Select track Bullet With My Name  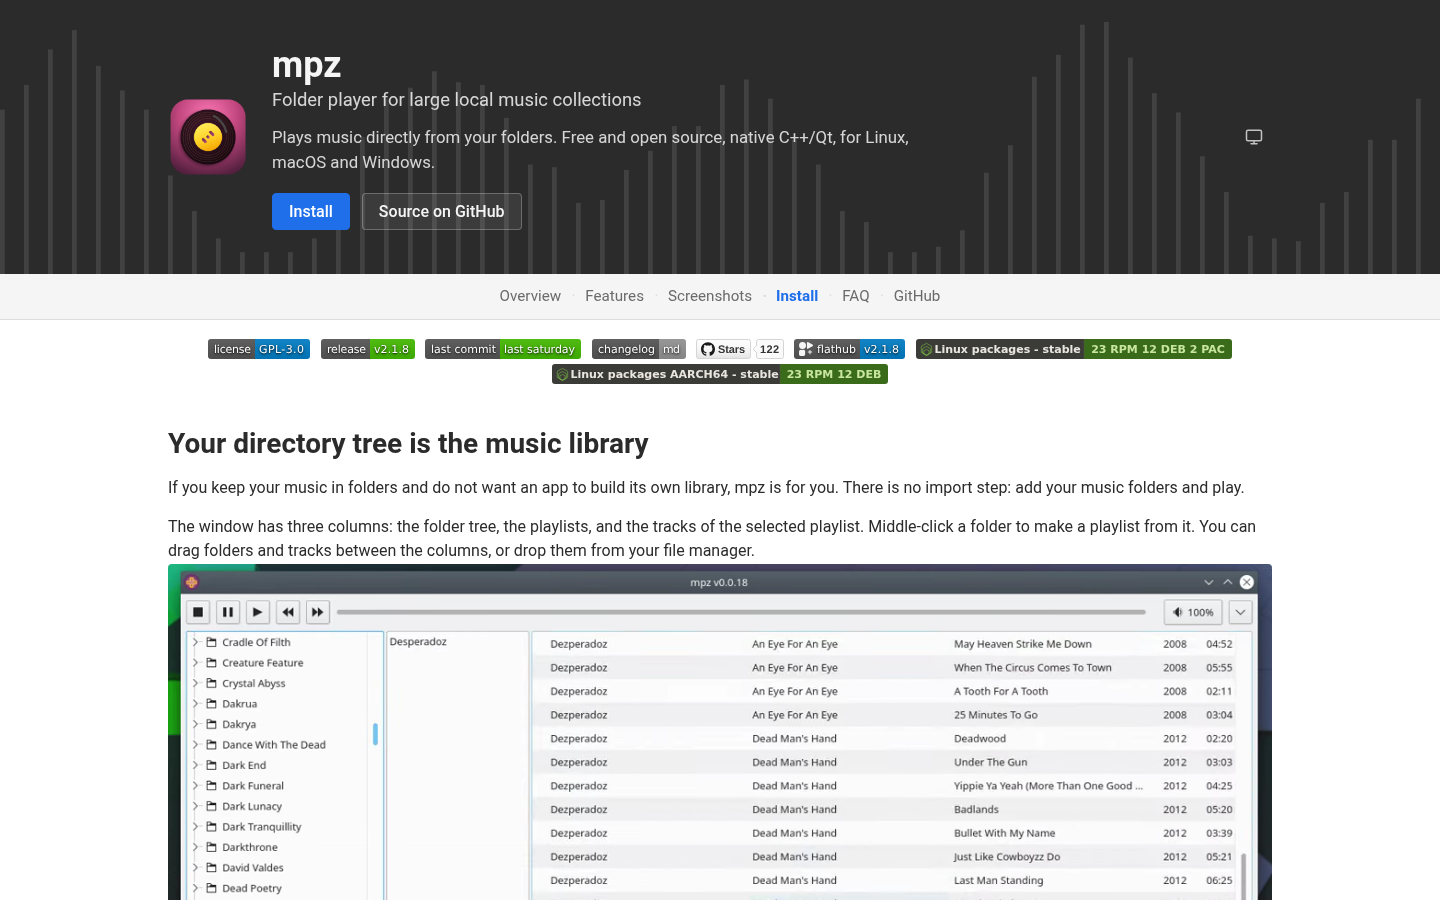click(x=1004, y=833)
